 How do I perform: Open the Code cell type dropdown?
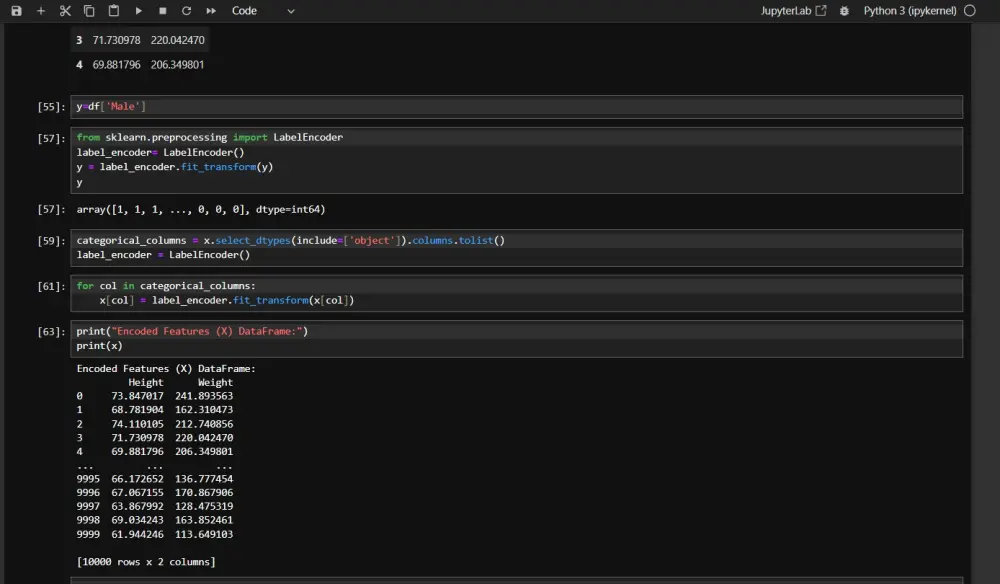(263, 11)
